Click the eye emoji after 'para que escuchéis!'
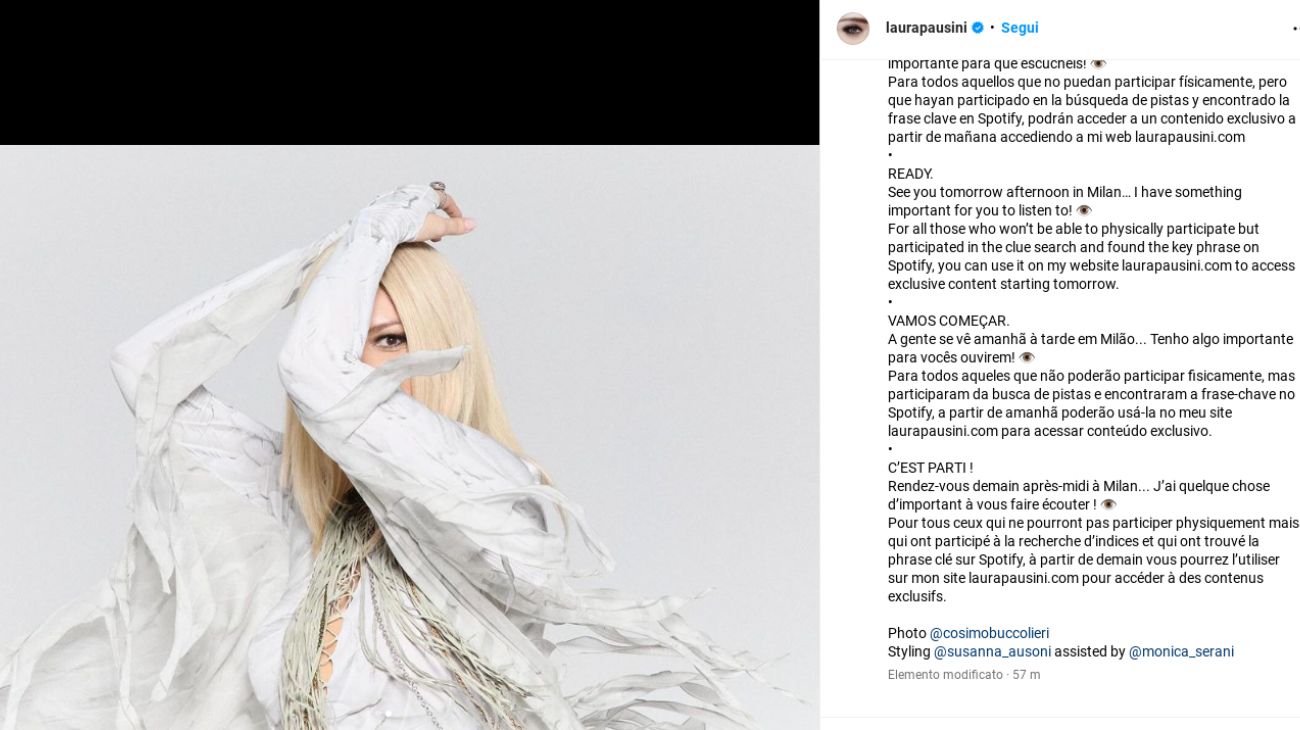 1098,64
